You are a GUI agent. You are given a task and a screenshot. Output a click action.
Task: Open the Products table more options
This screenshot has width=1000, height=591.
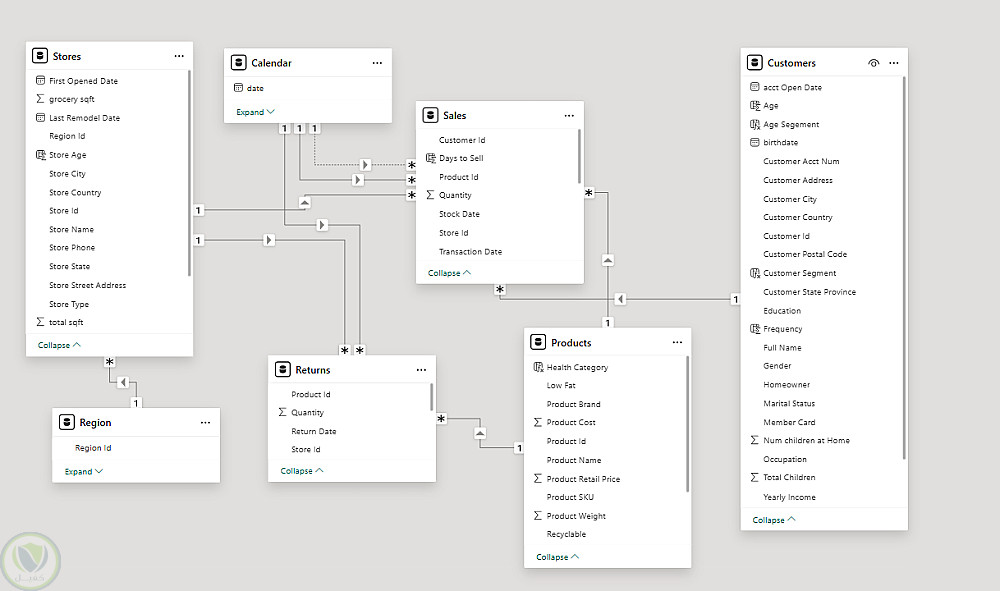tap(677, 343)
